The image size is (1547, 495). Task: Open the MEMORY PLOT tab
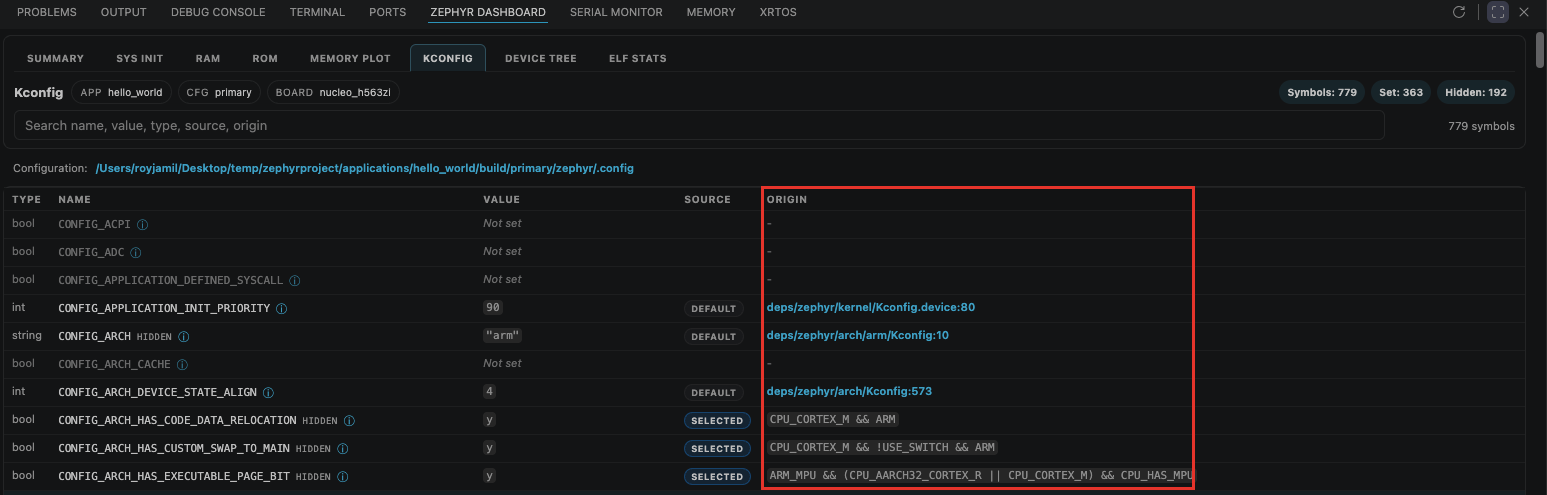348,58
